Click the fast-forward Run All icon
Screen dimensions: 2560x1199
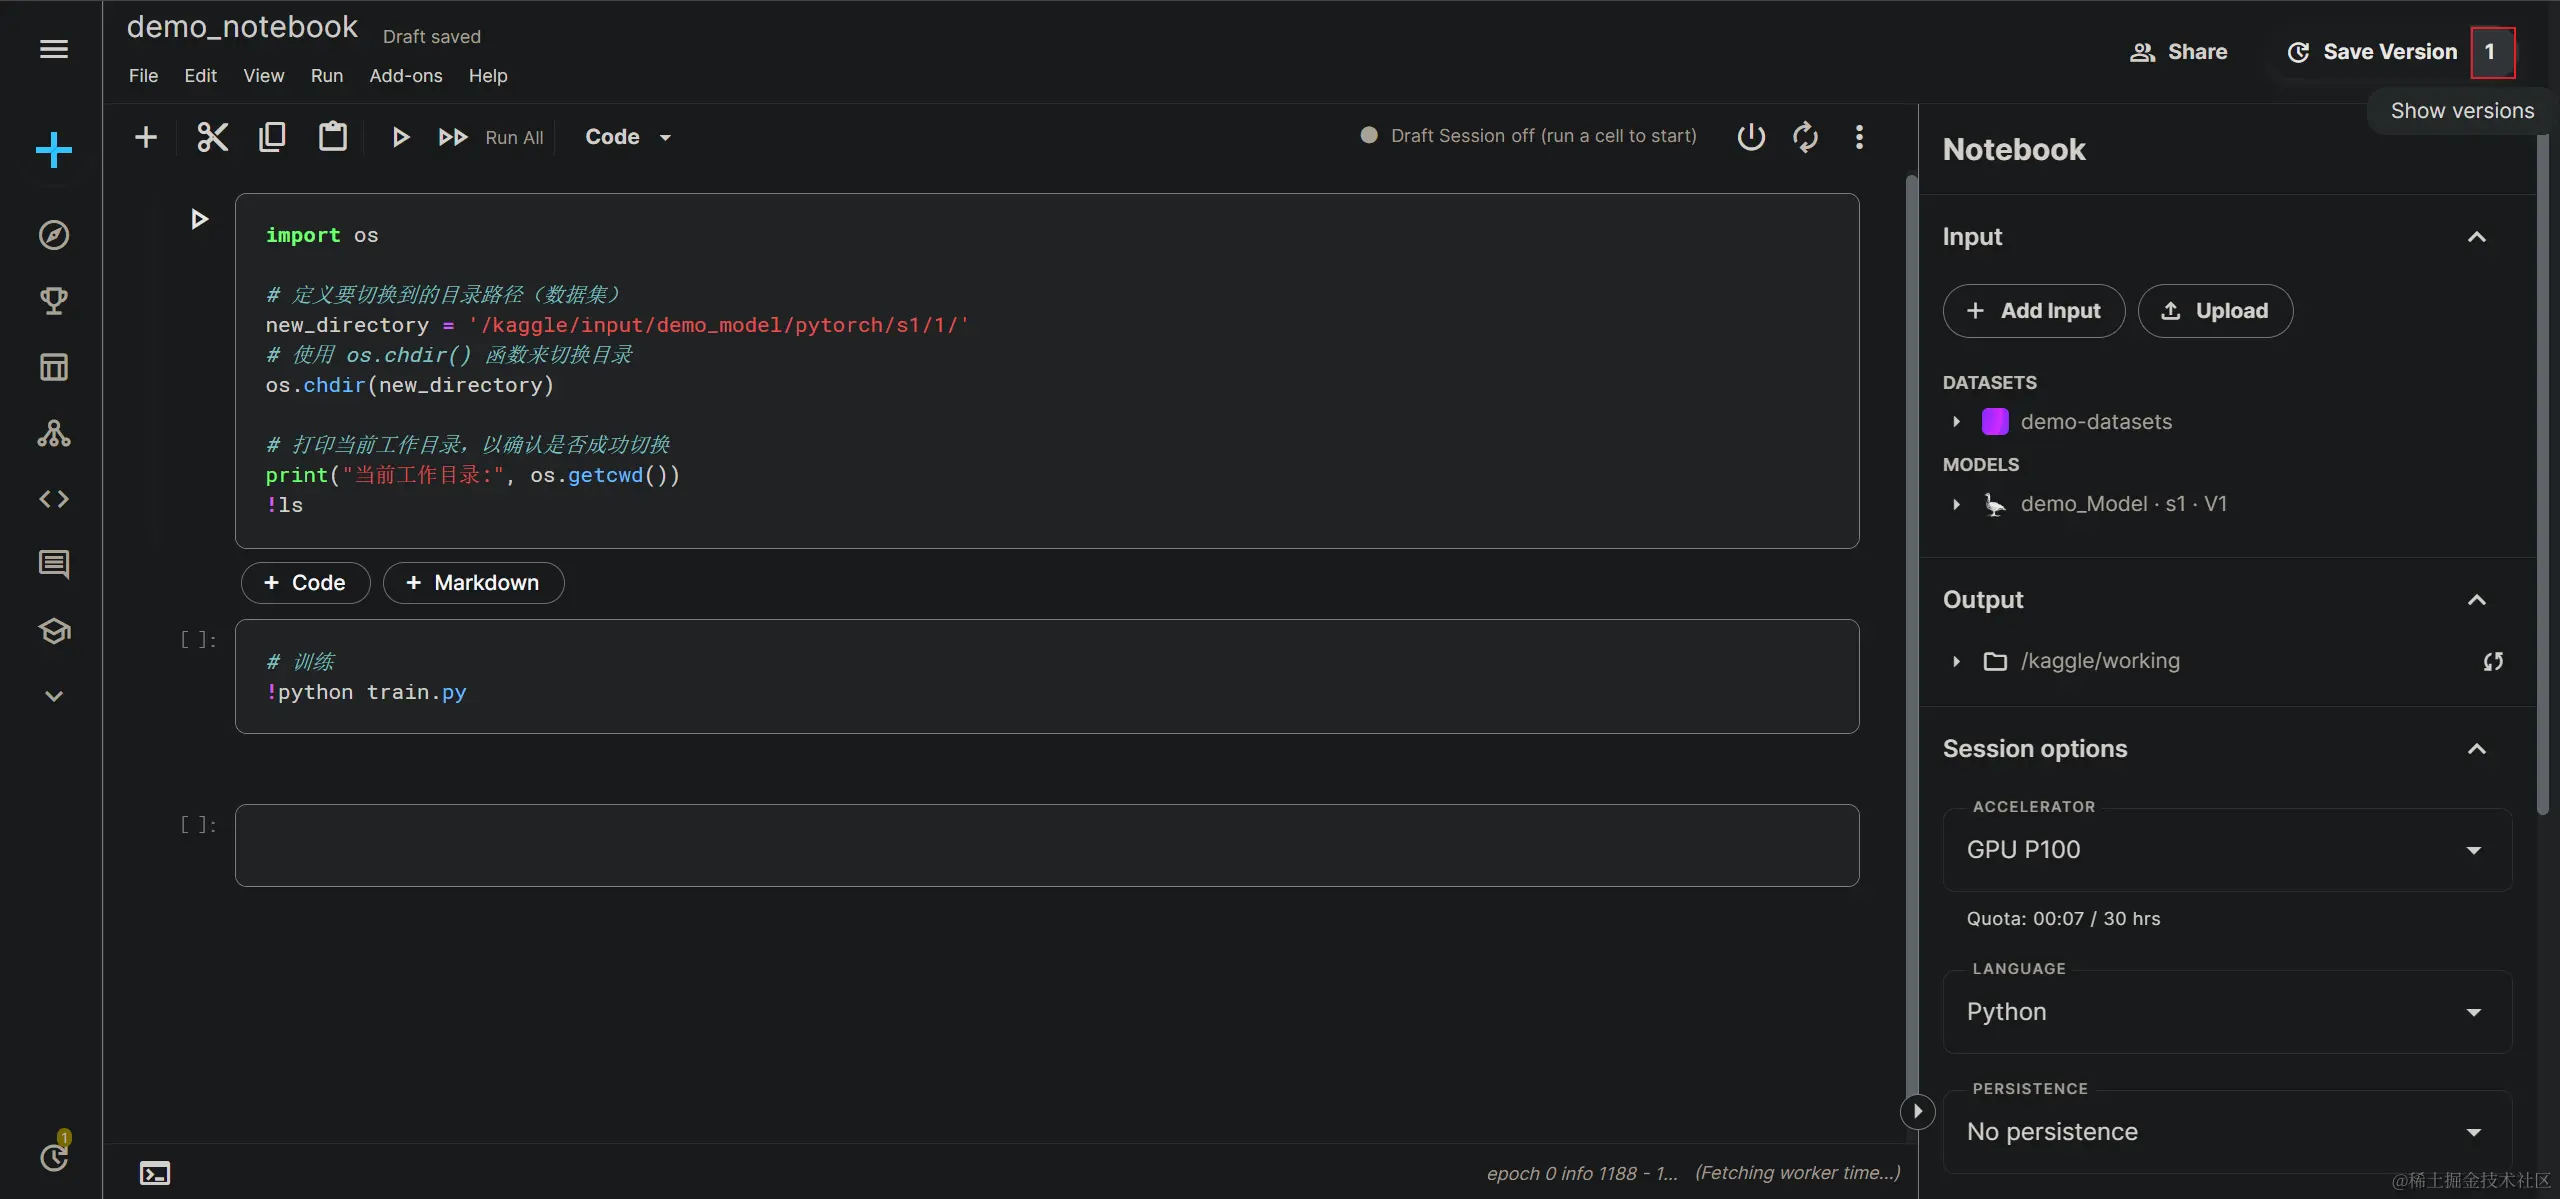pyautogui.click(x=453, y=137)
